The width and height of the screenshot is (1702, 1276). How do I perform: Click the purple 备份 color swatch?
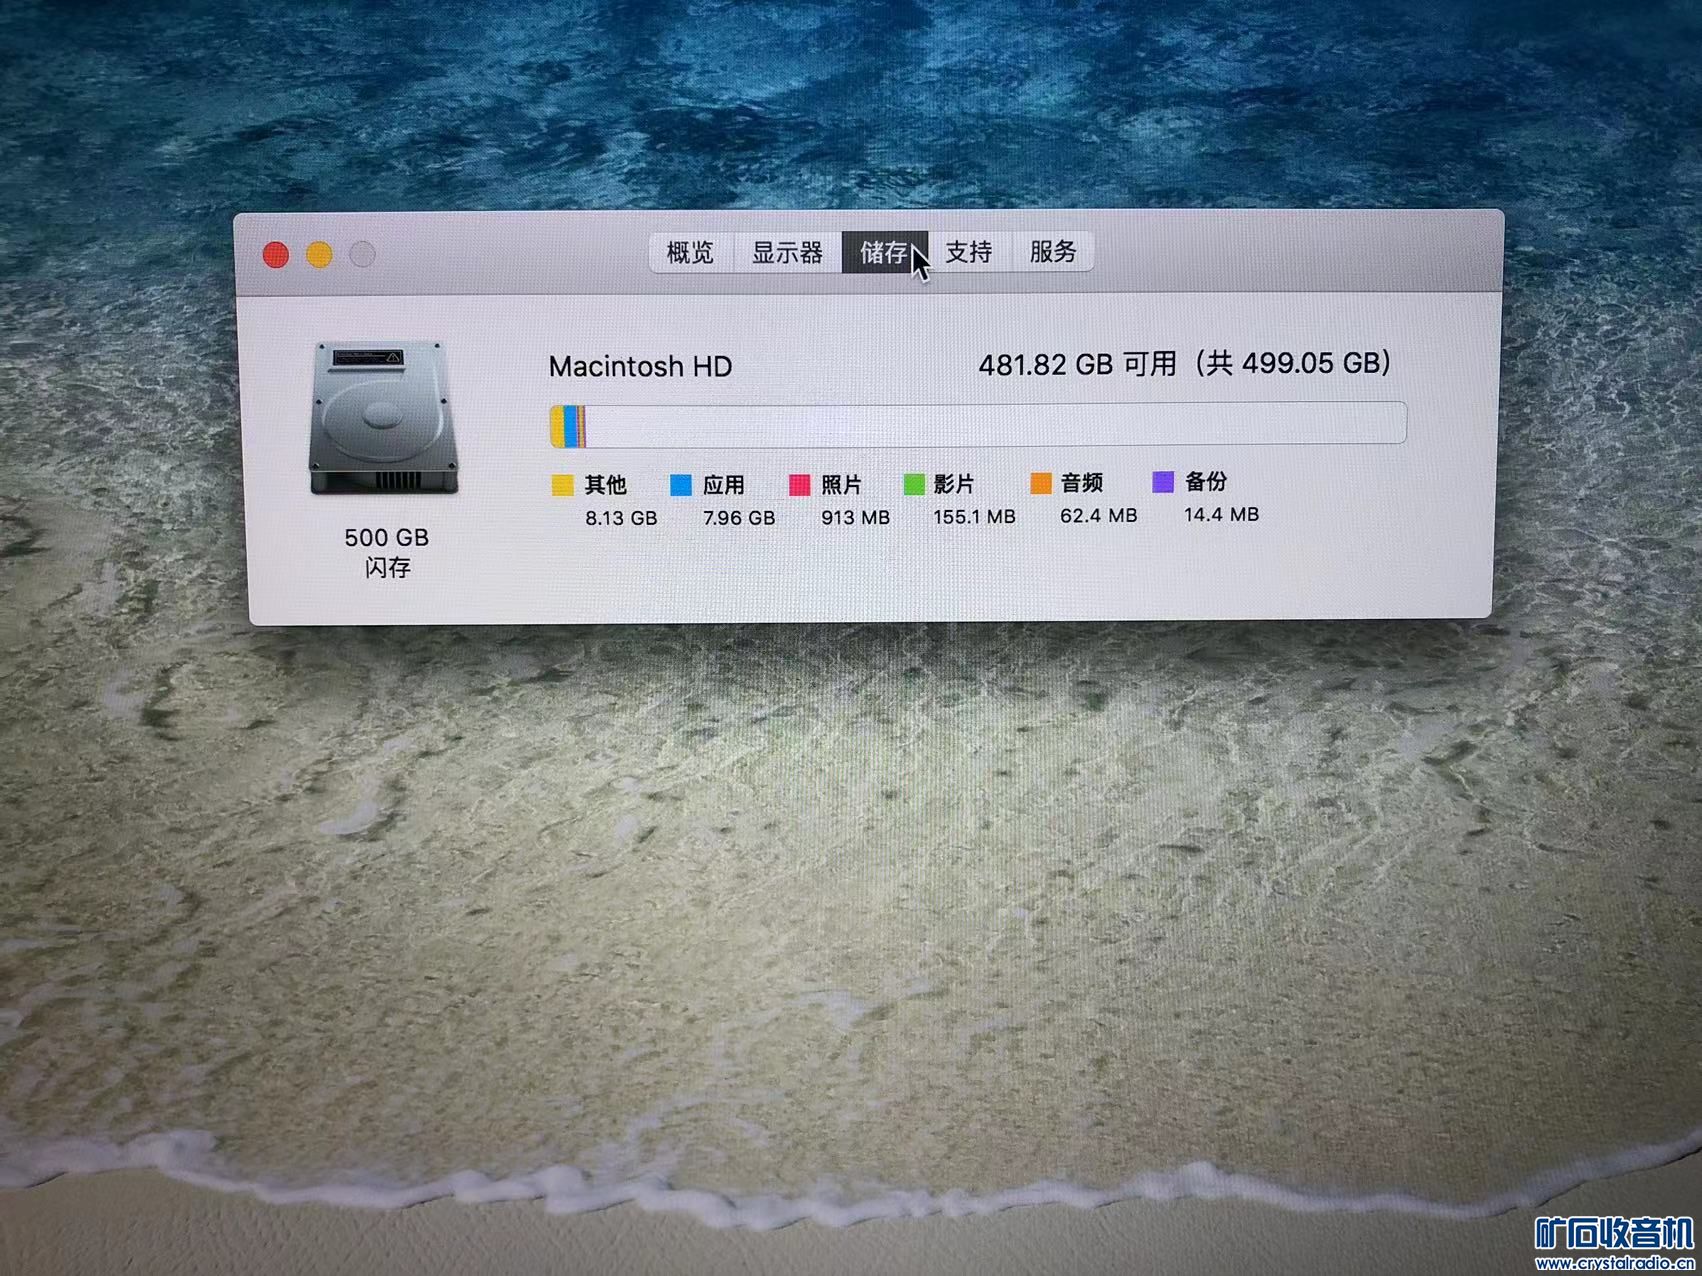pyautogui.click(x=1163, y=482)
